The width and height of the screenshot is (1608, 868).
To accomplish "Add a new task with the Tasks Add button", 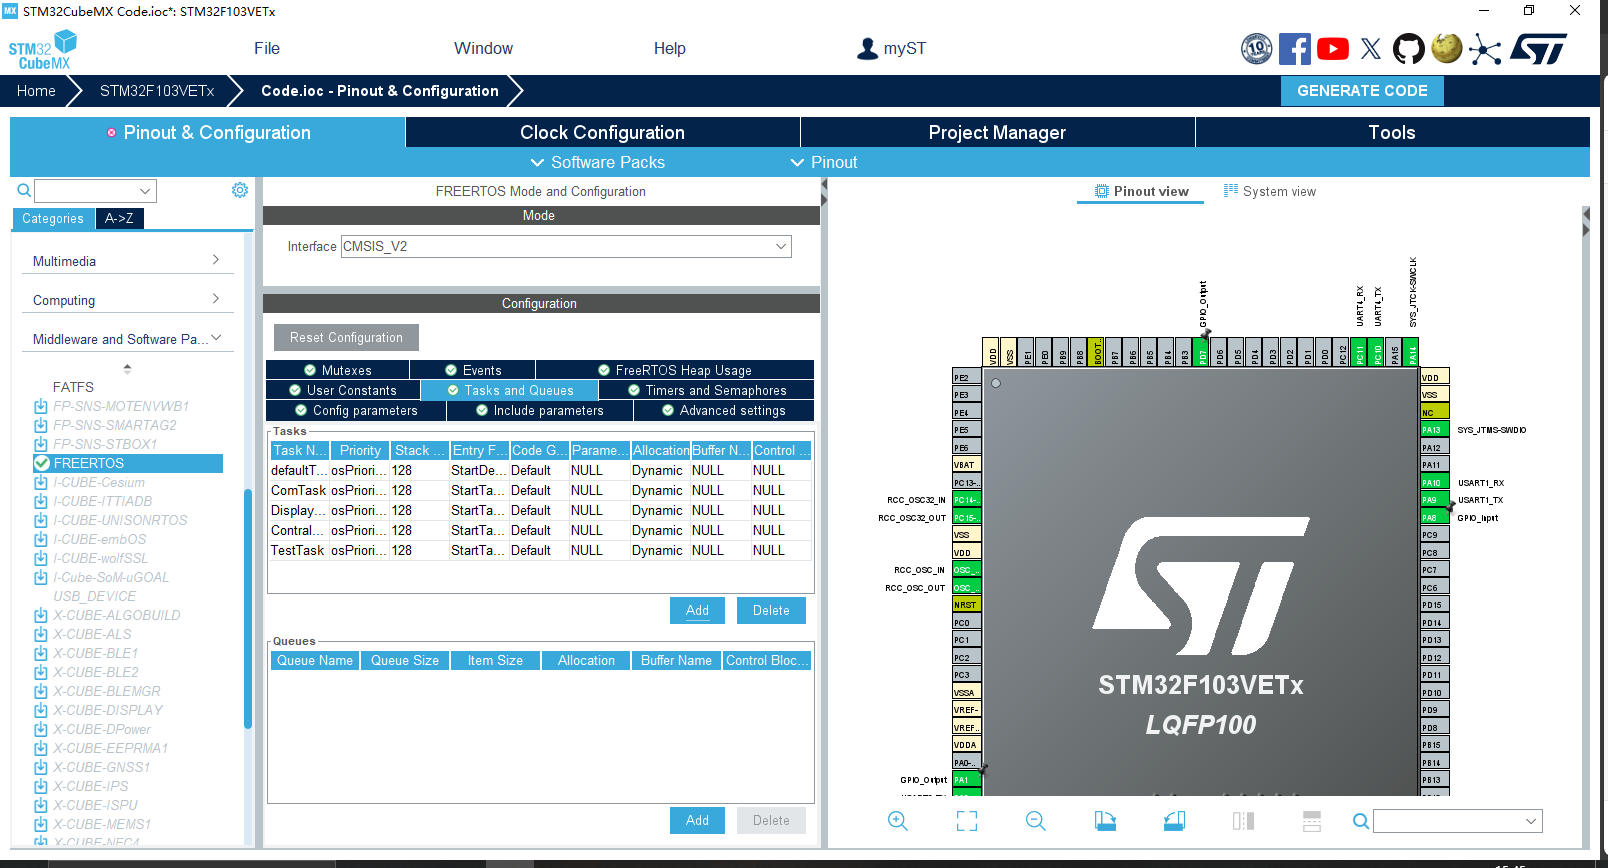I will [697, 610].
